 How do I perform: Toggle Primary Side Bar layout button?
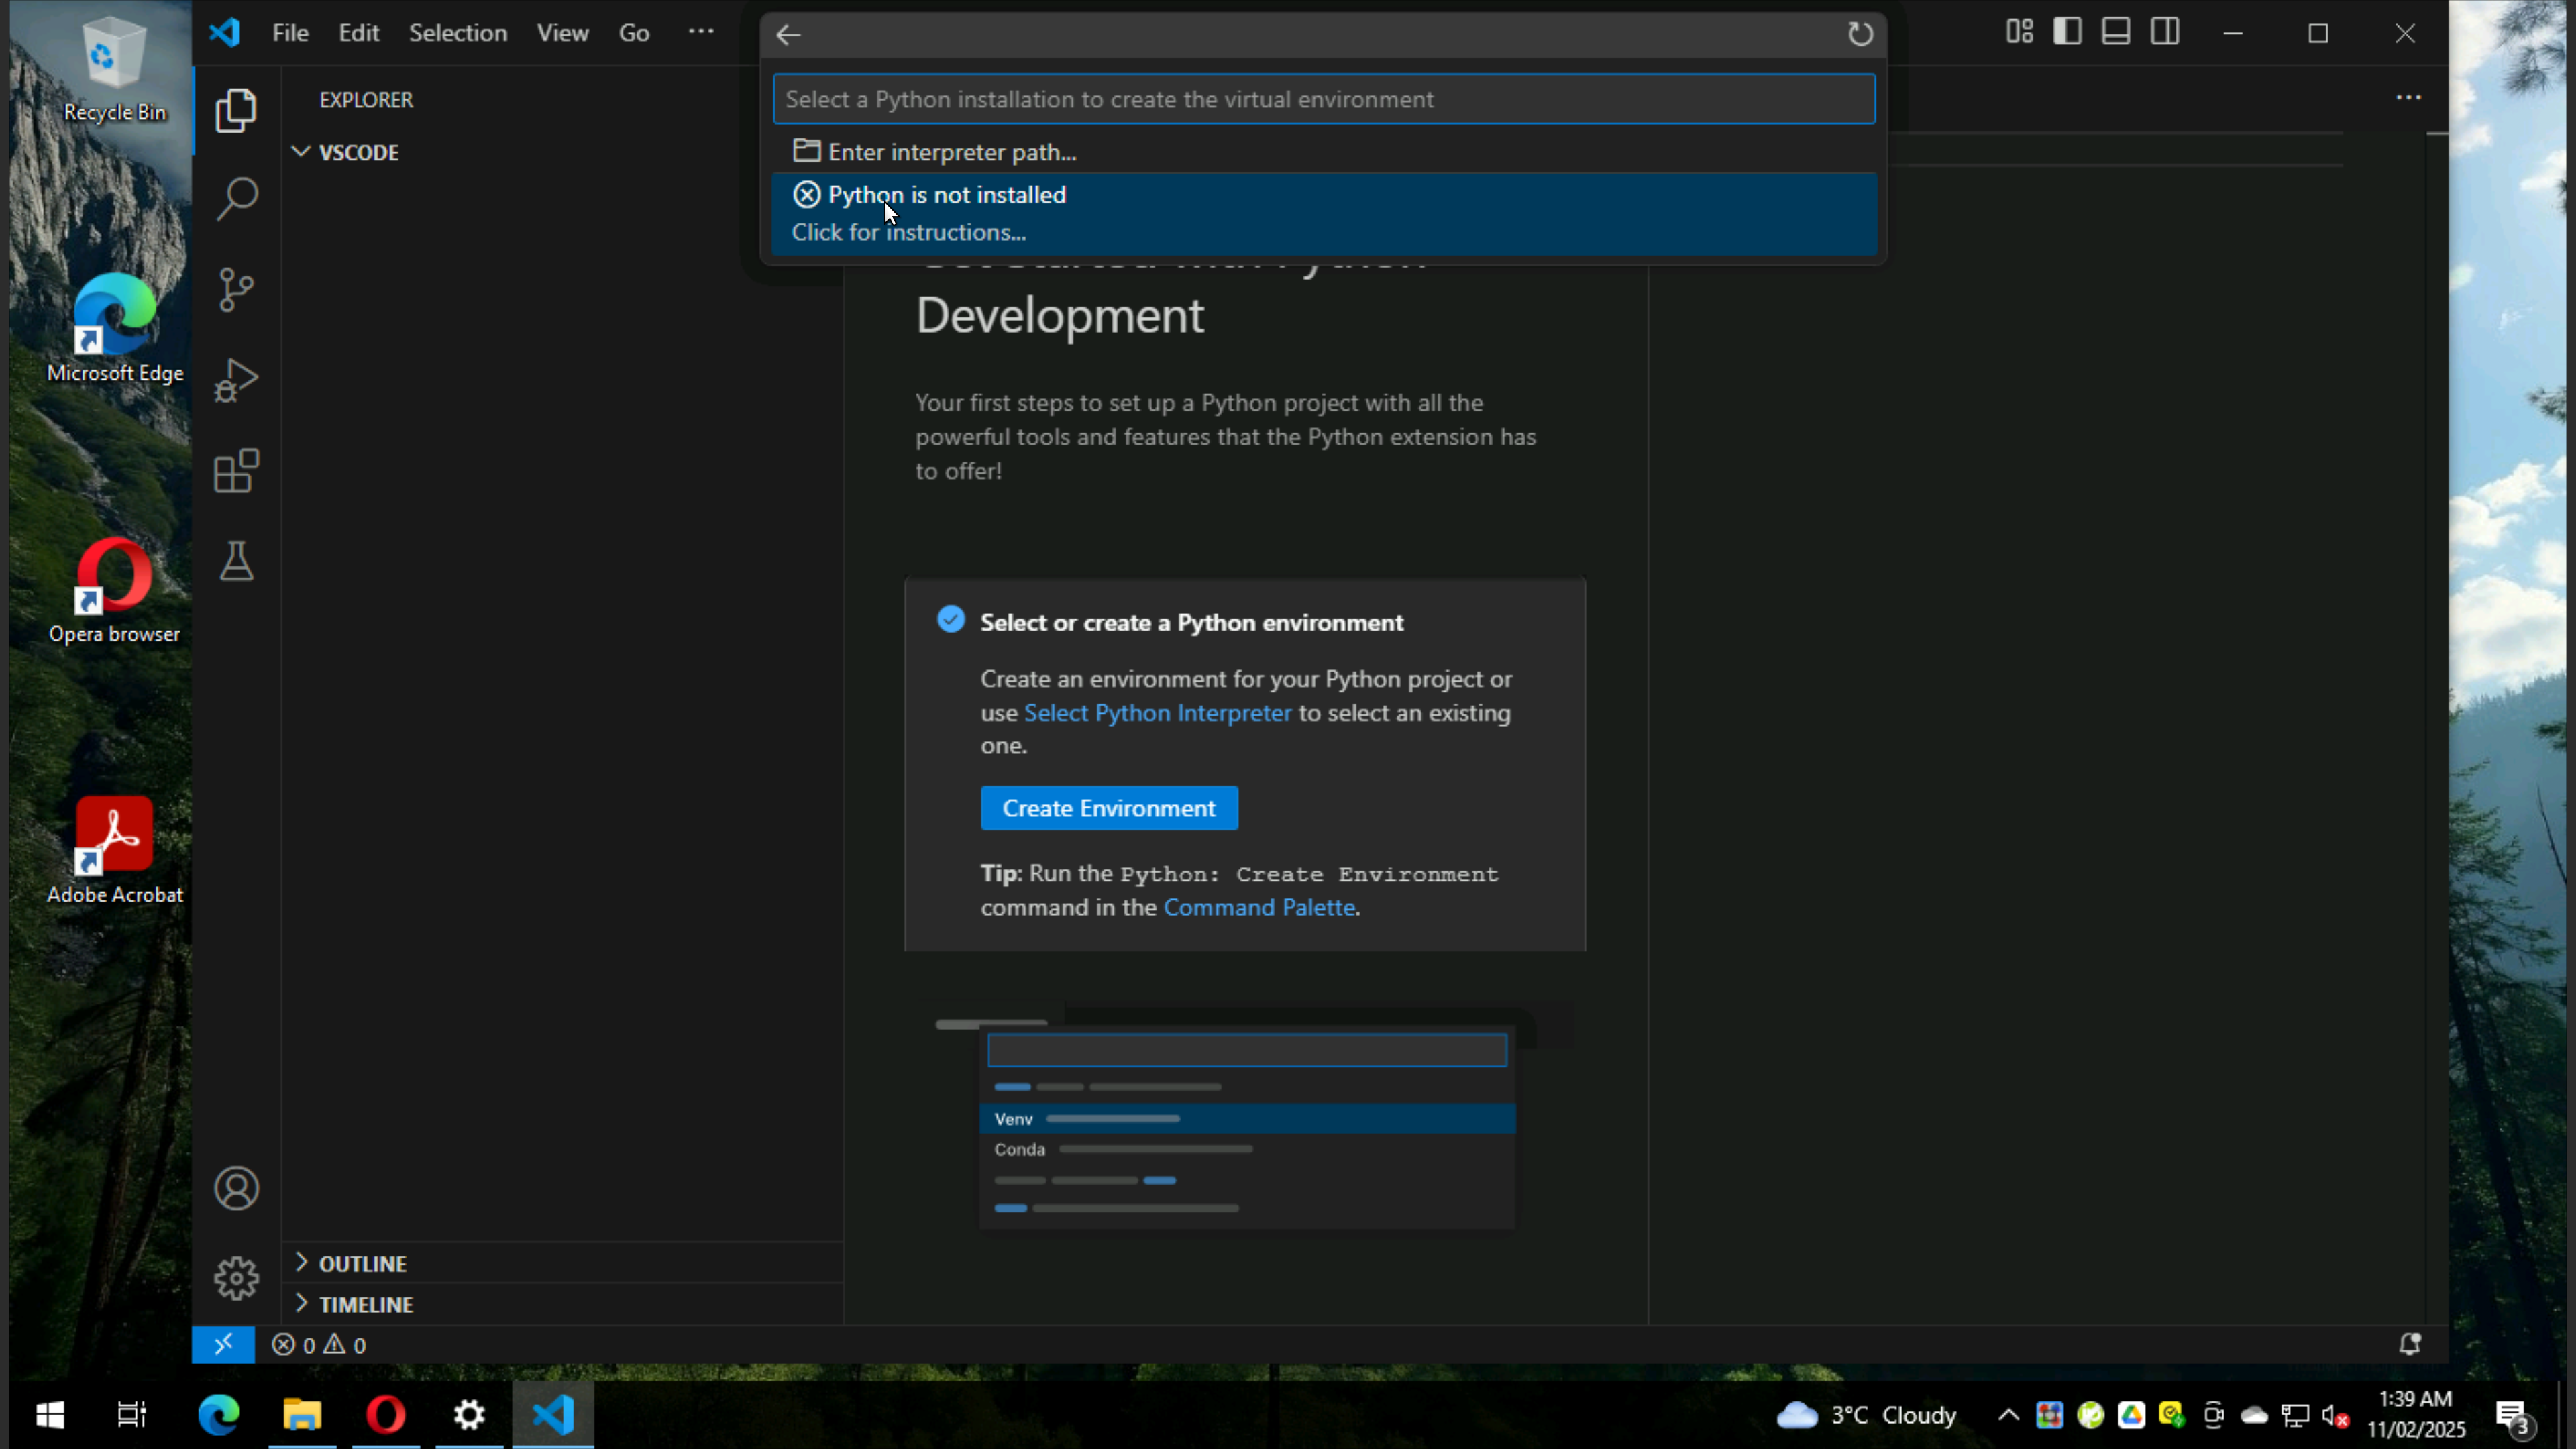pos(2067,32)
